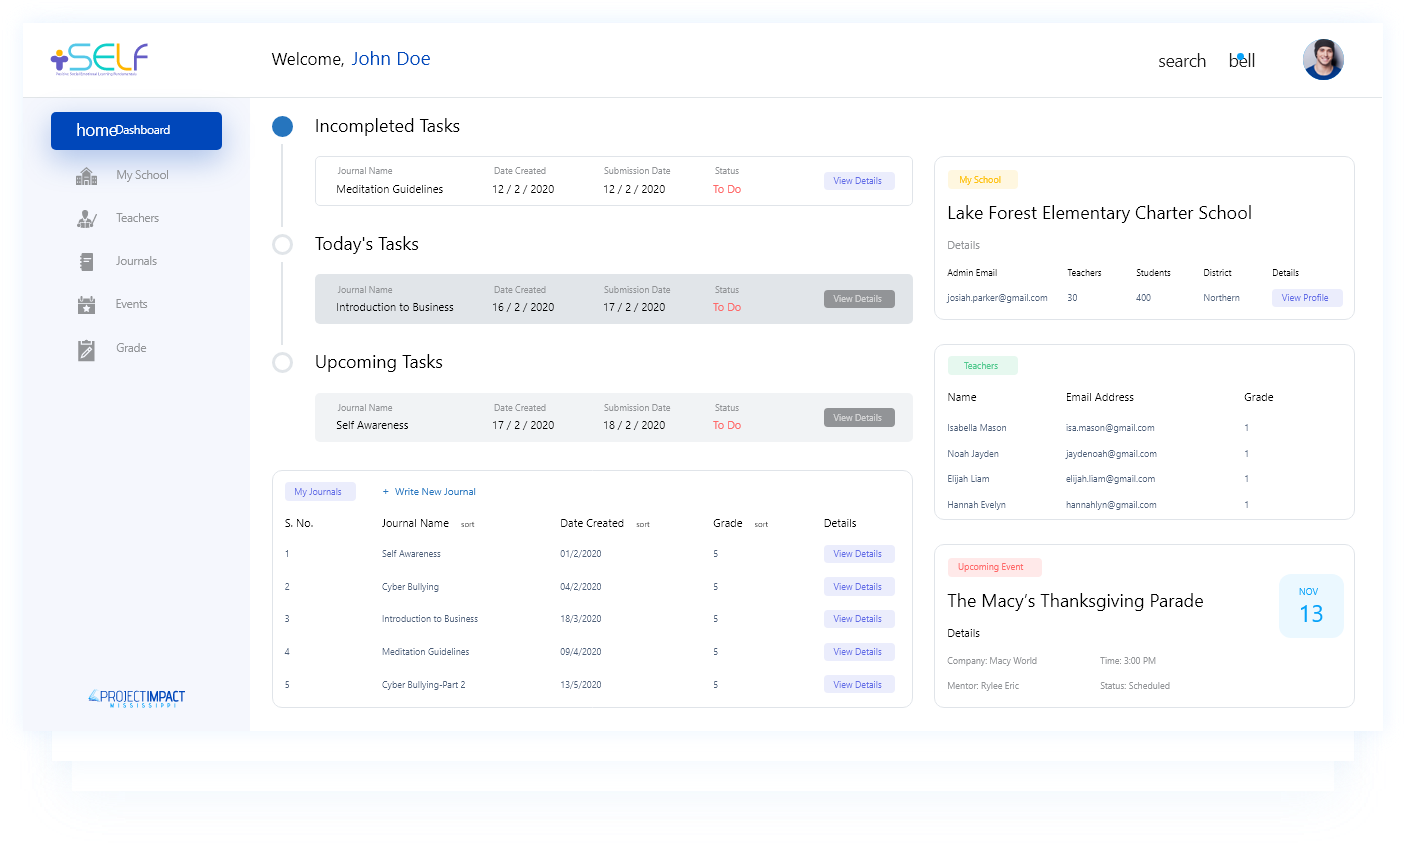Image resolution: width=1406 pixels, height=843 pixels.
Task: Open Teachers via its sidebar icon
Action: (x=87, y=219)
